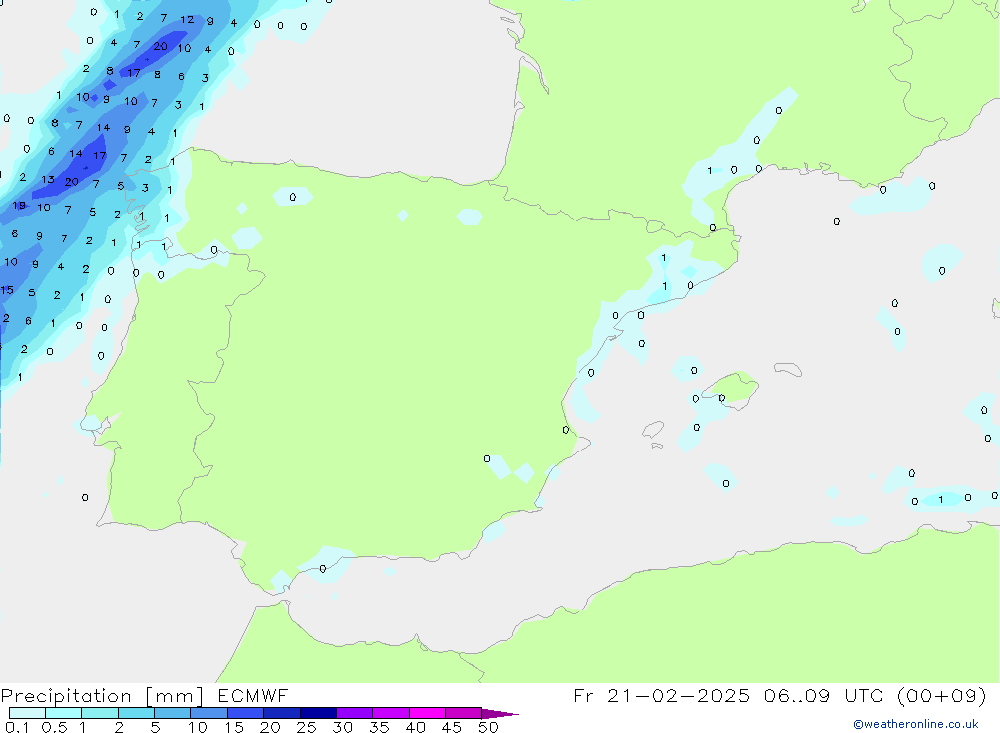Screen dimensions: 1000x733
Task: Pick the 25–30 mm darkest navy swatch
Action: 318,713
